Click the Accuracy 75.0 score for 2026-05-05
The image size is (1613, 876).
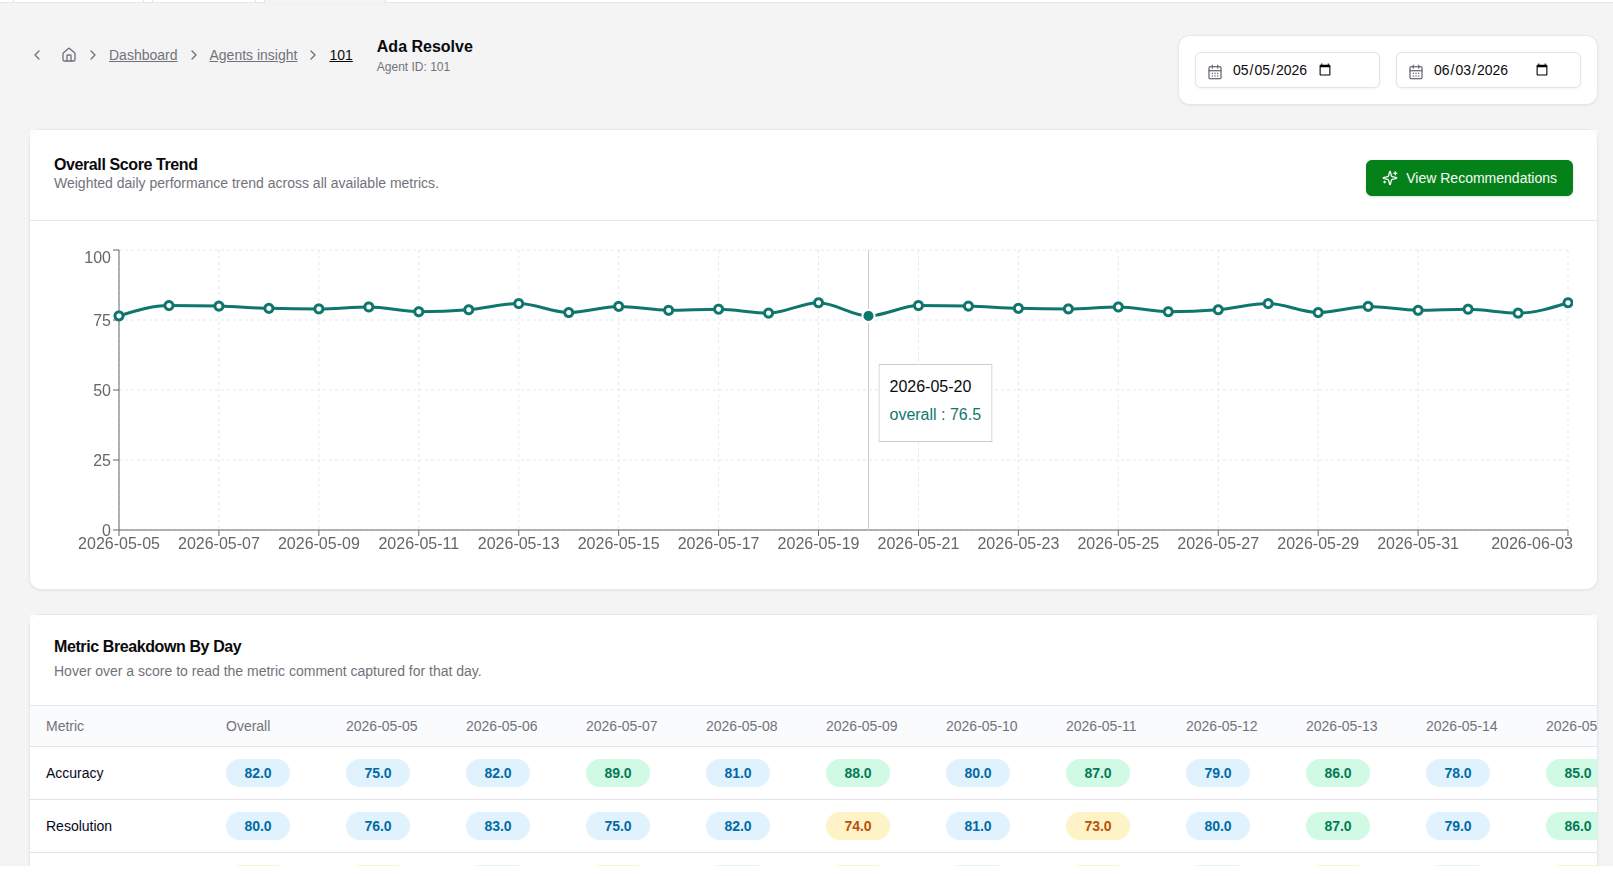point(378,773)
